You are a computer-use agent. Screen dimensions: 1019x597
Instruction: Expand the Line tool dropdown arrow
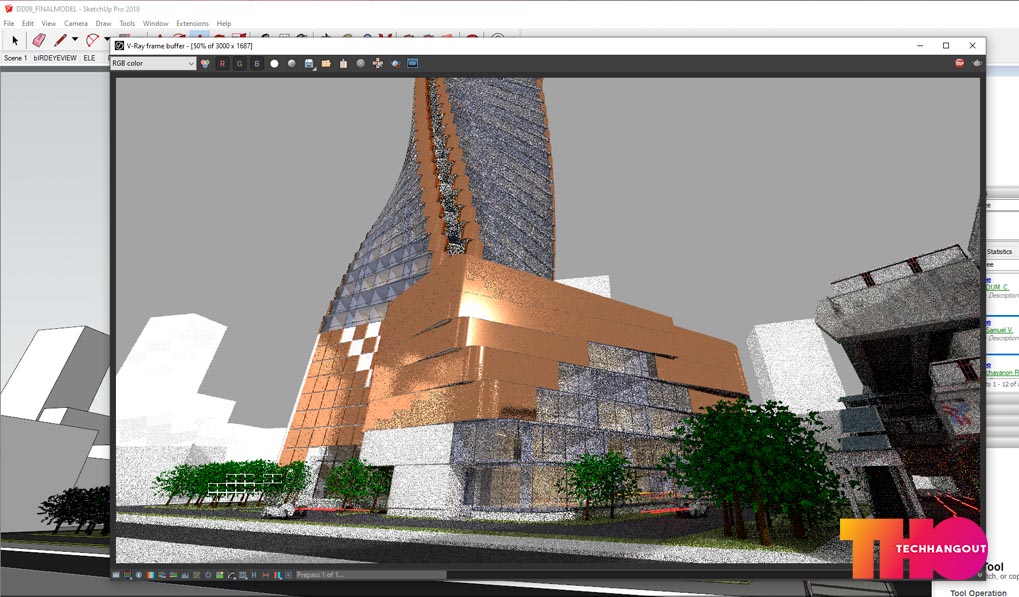click(x=75, y=40)
